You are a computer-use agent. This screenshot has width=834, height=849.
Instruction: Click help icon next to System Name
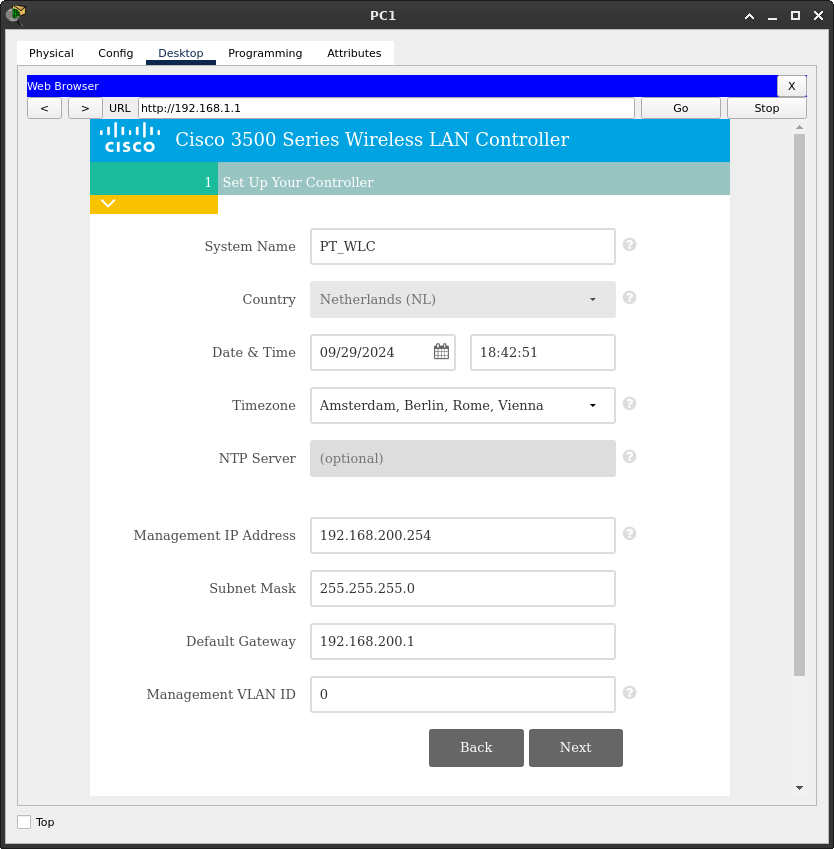pos(630,245)
